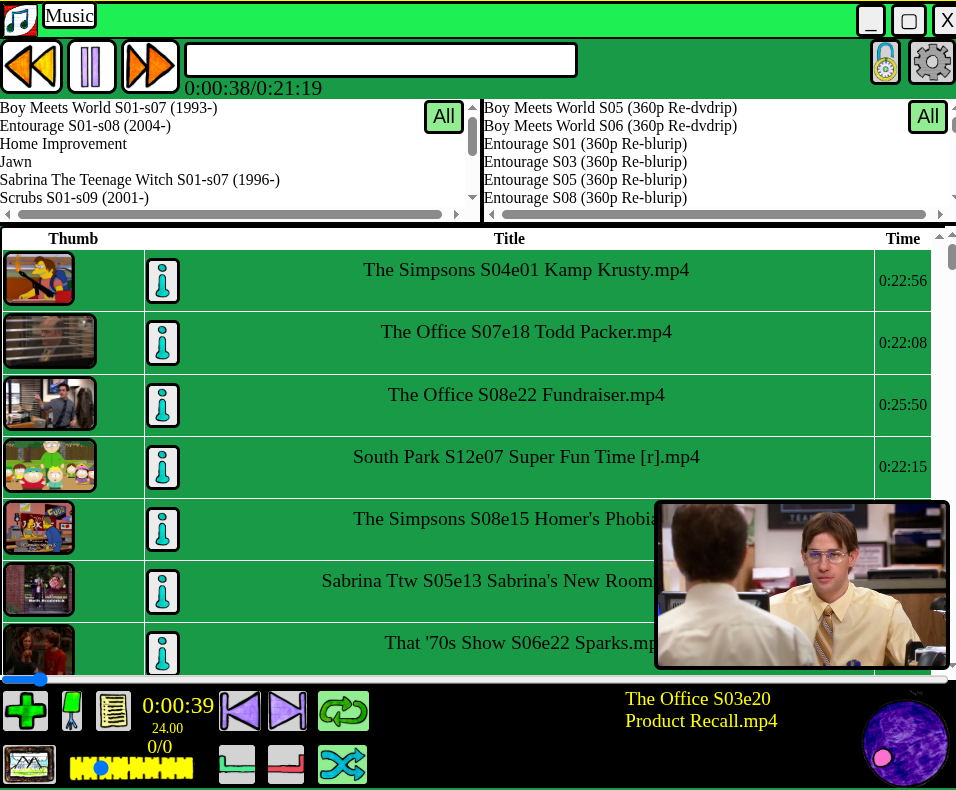This screenshot has height=790, width=956.
Task: Select Entourage S03 in the seasons list
Action: point(585,162)
